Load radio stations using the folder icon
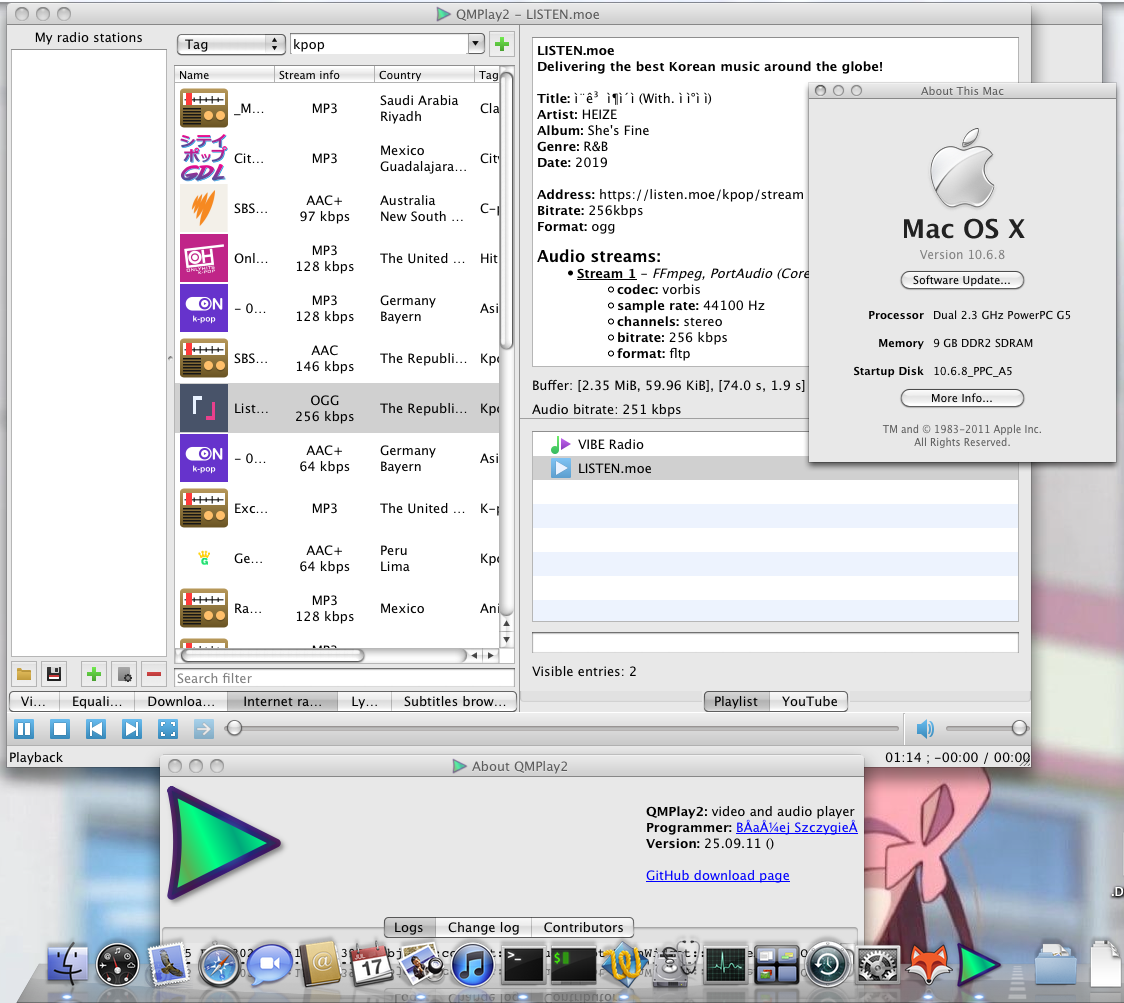This screenshot has width=1124, height=1003. pyautogui.click(x=24, y=674)
